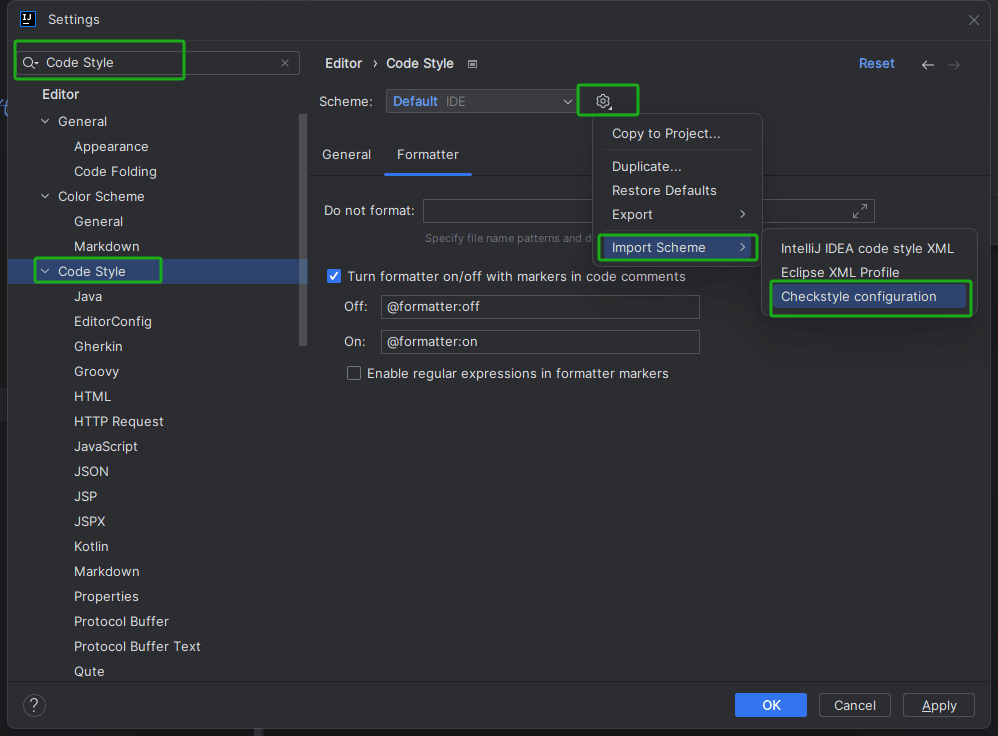Screen dimensions: 998x736
Task: Switch to the General tab
Action: (x=346, y=154)
